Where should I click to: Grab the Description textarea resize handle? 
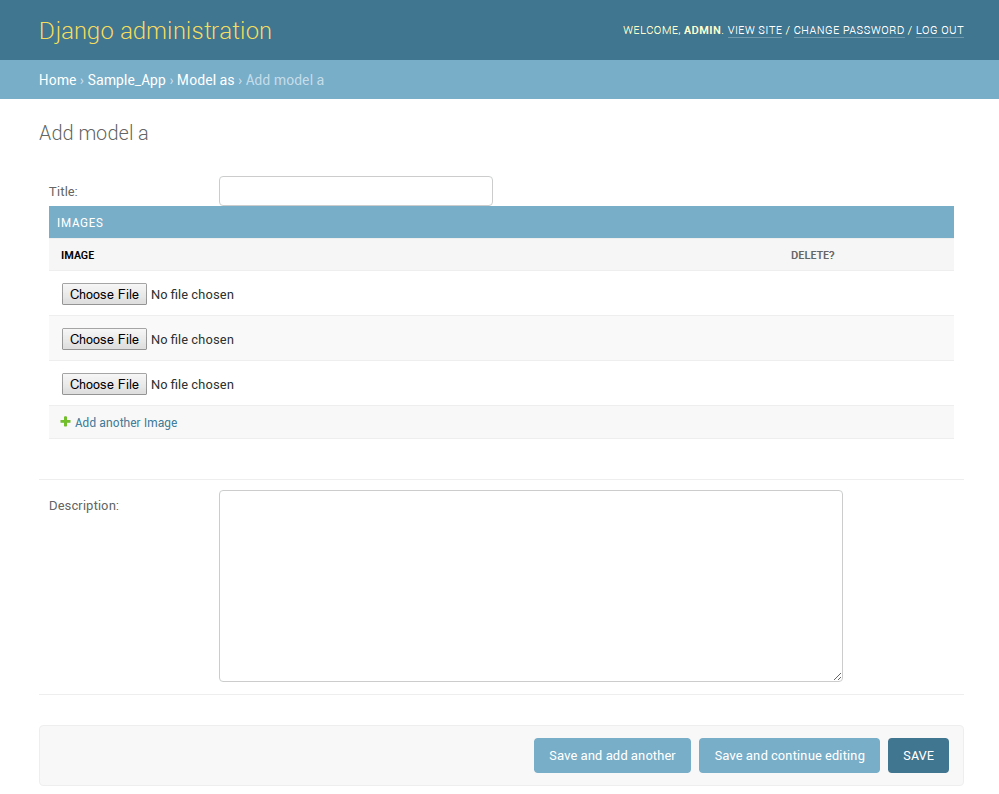837,676
